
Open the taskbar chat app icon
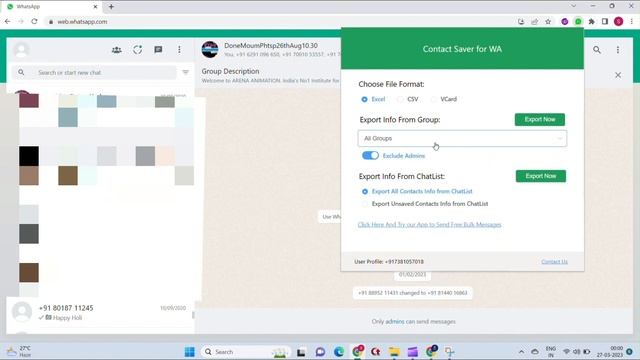[x=320, y=351]
